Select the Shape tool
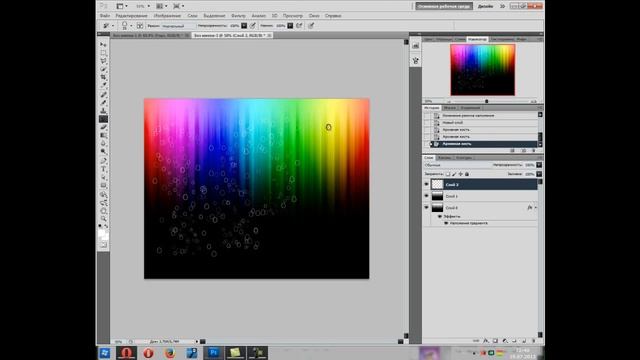The image size is (640, 360). (104, 185)
